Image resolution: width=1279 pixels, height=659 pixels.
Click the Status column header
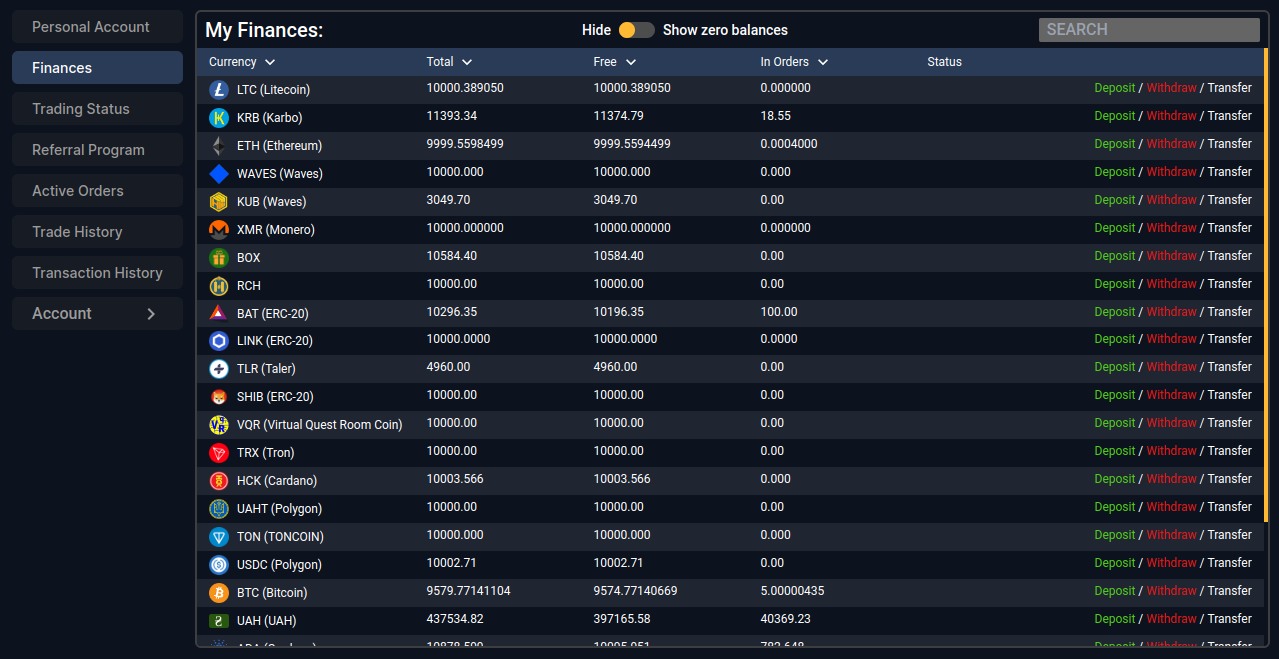(x=944, y=62)
